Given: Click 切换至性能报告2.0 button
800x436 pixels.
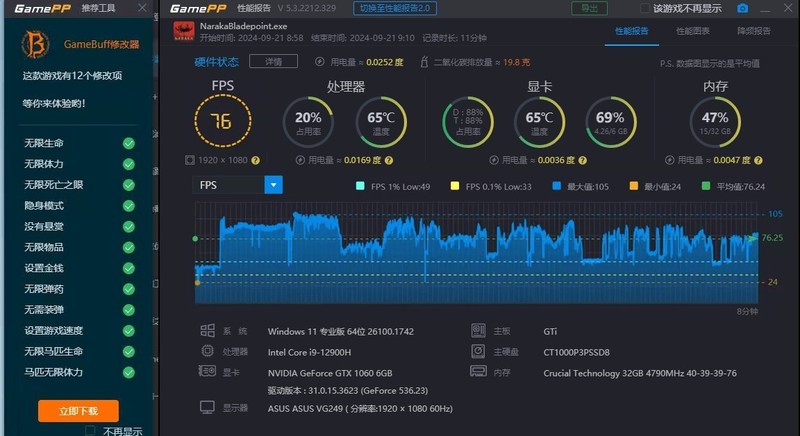Looking at the screenshot, I should [x=395, y=8].
